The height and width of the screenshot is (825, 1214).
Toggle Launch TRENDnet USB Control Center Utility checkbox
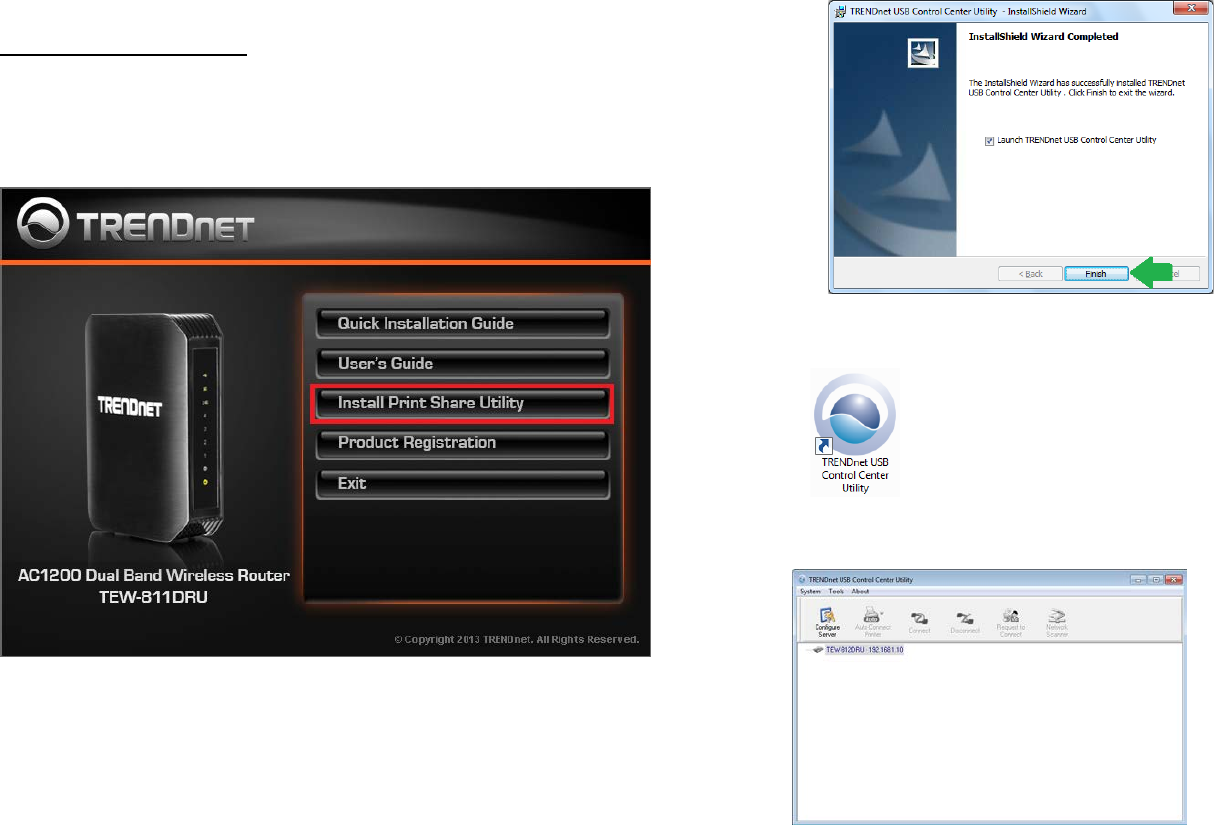click(989, 140)
